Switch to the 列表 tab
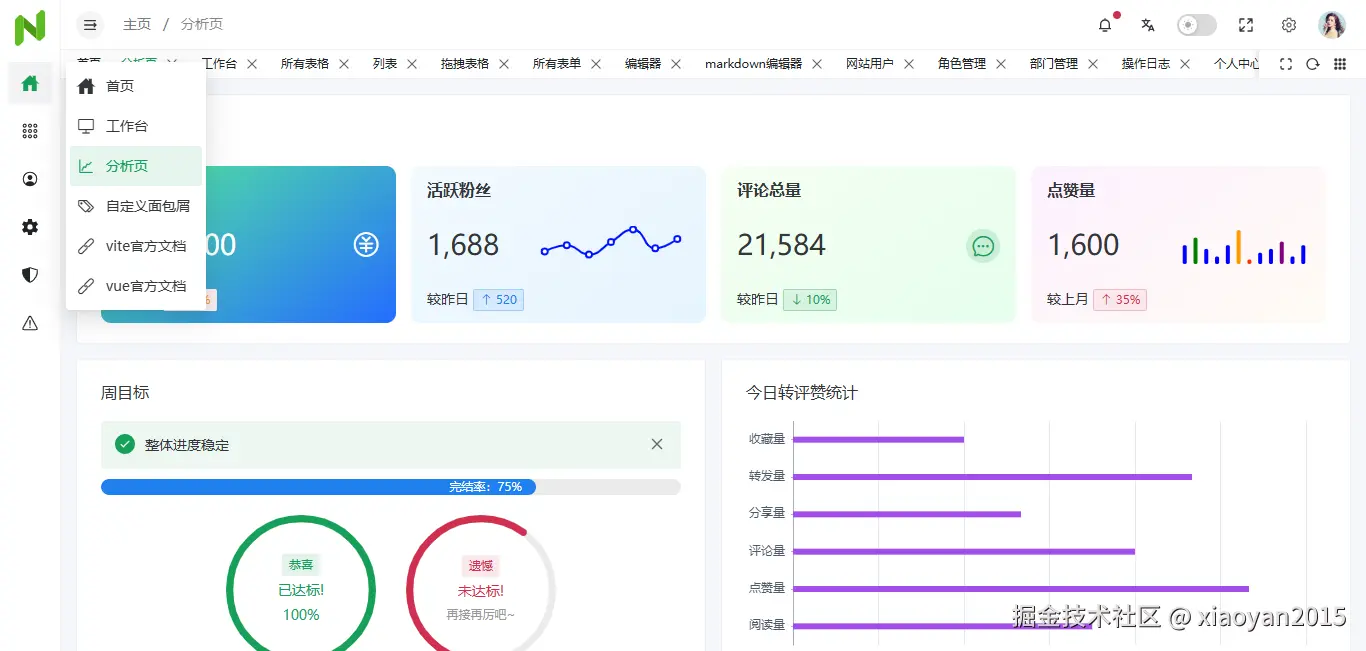Image resolution: width=1366 pixels, height=651 pixels. pyautogui.click(x=385, y=64)
